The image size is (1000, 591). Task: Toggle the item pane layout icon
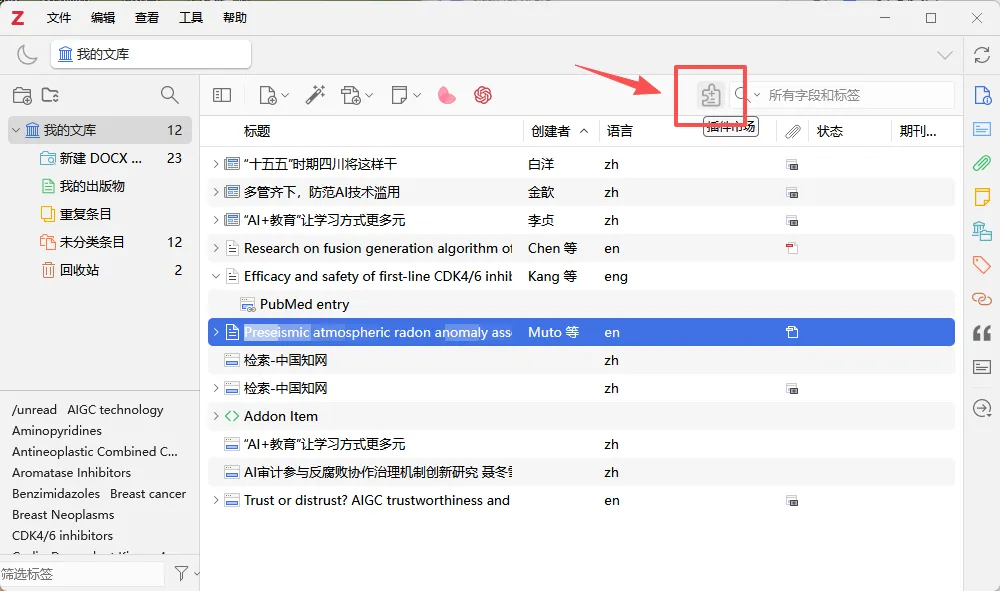(x=221, y=94)
